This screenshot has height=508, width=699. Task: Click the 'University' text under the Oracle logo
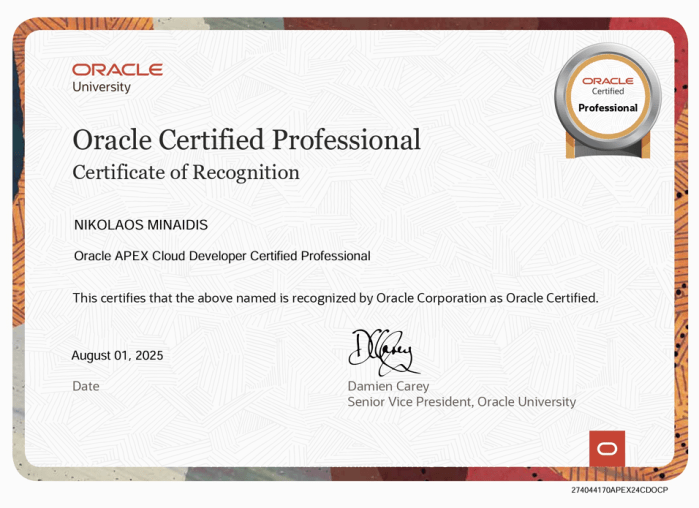tap(102, 87)
